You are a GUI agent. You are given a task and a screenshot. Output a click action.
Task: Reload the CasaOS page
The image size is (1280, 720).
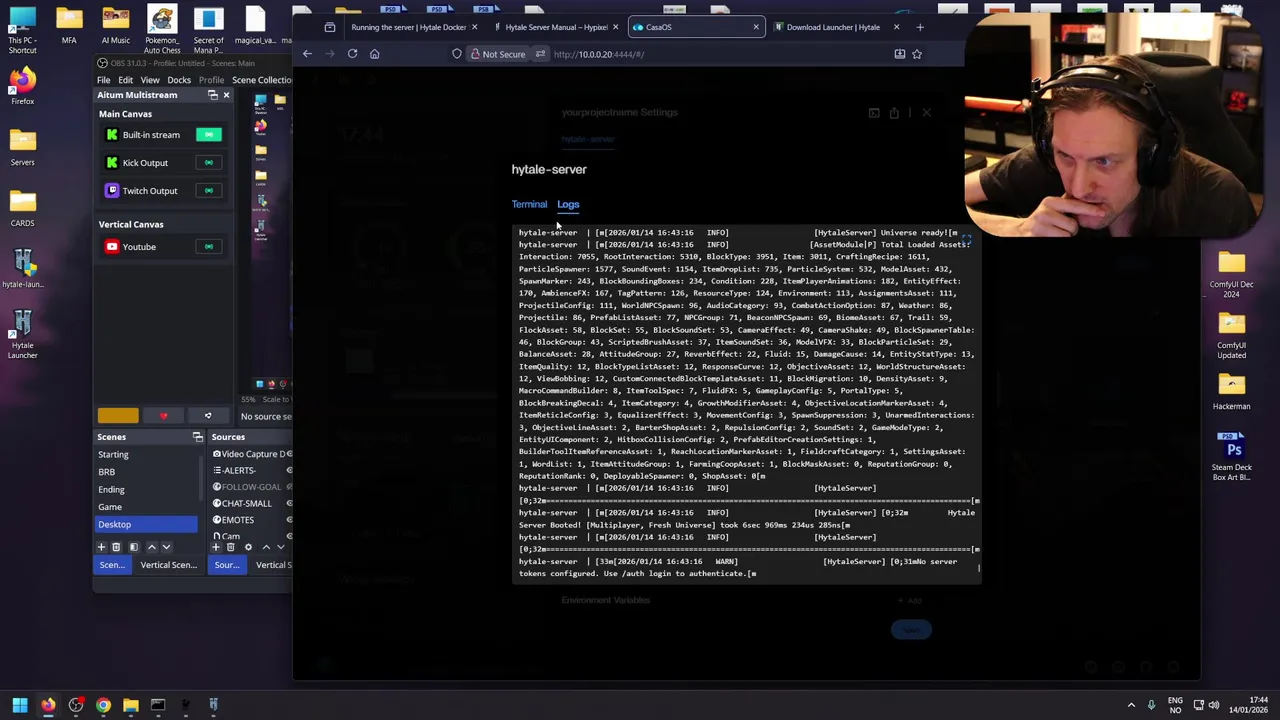(352, 54)
